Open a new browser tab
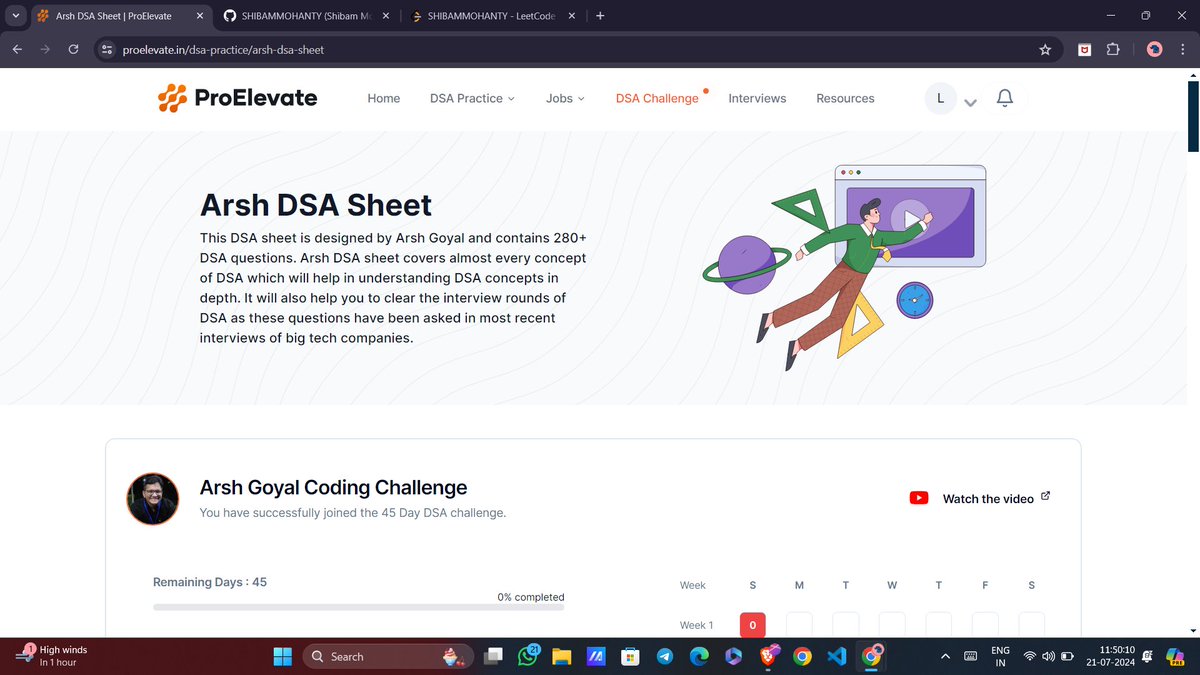 [600, 16]
